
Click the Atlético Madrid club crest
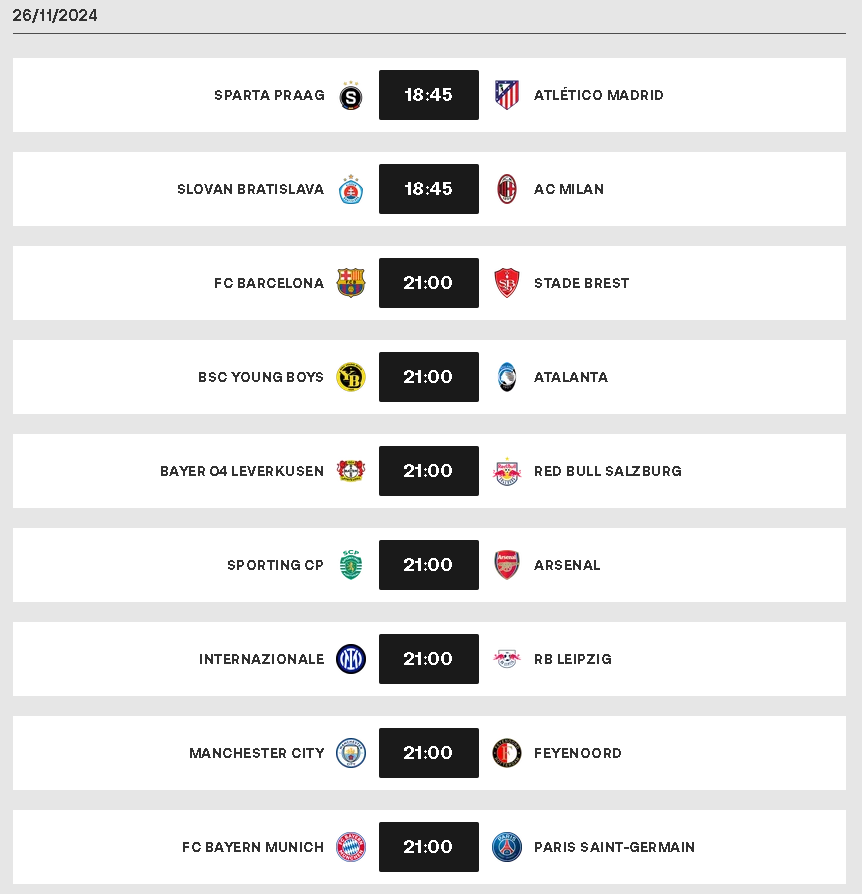coord(507,95)
